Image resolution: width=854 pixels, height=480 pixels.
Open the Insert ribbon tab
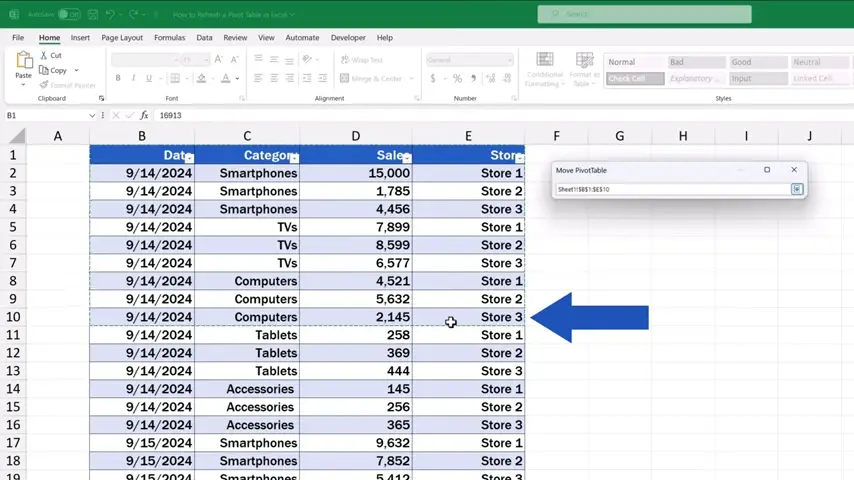80,38
